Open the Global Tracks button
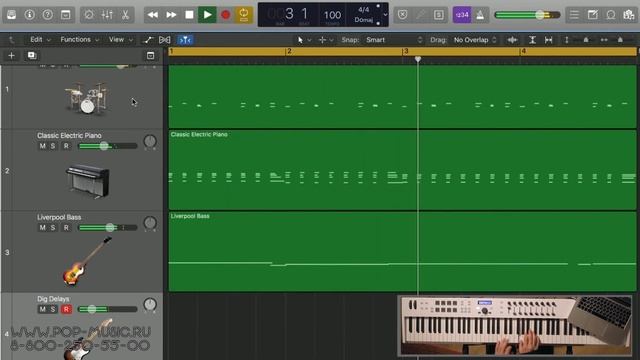This screenshot has width=640, height=360. tap(150, 55)
